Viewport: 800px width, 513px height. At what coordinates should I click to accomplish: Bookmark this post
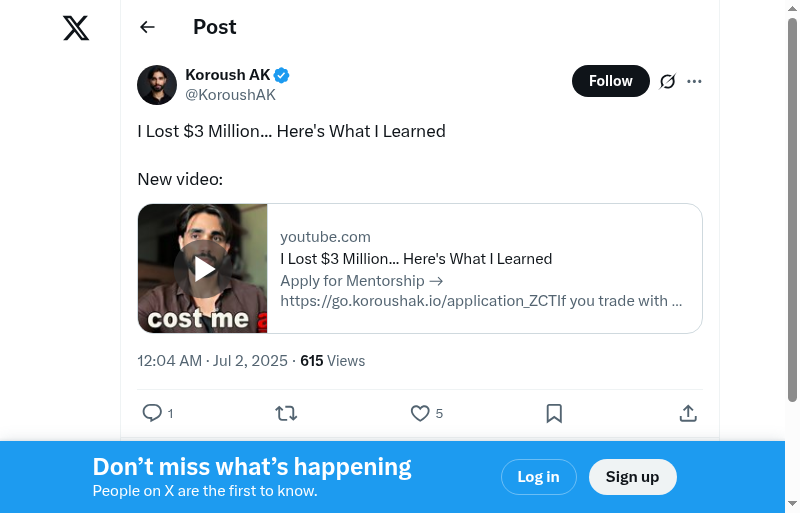pyautogui.click(x=554, y=413)
